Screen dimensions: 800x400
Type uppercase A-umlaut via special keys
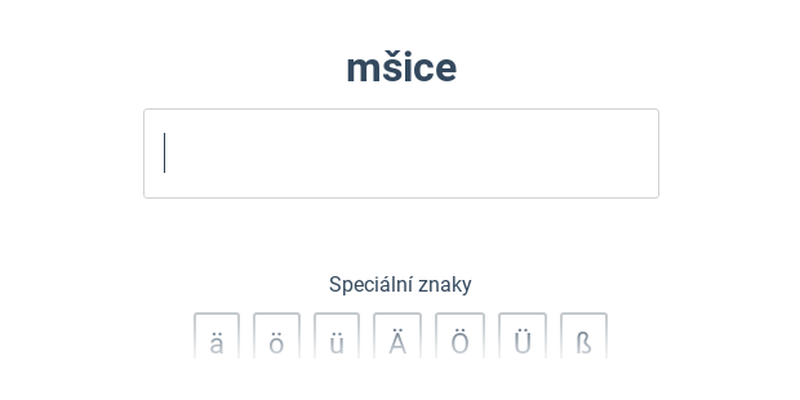click(x=397, y=338)
